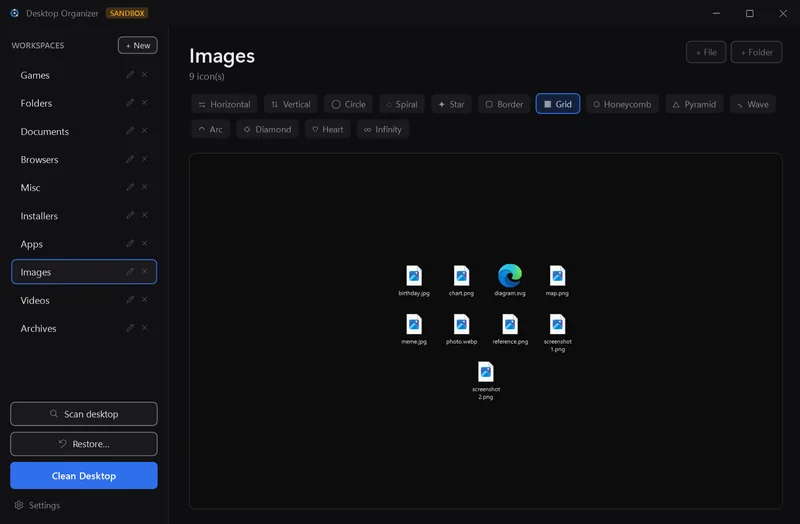Click the blue Clean Desktop button
Viewport: 800px width, 524px height.
(x=84, y=476)
